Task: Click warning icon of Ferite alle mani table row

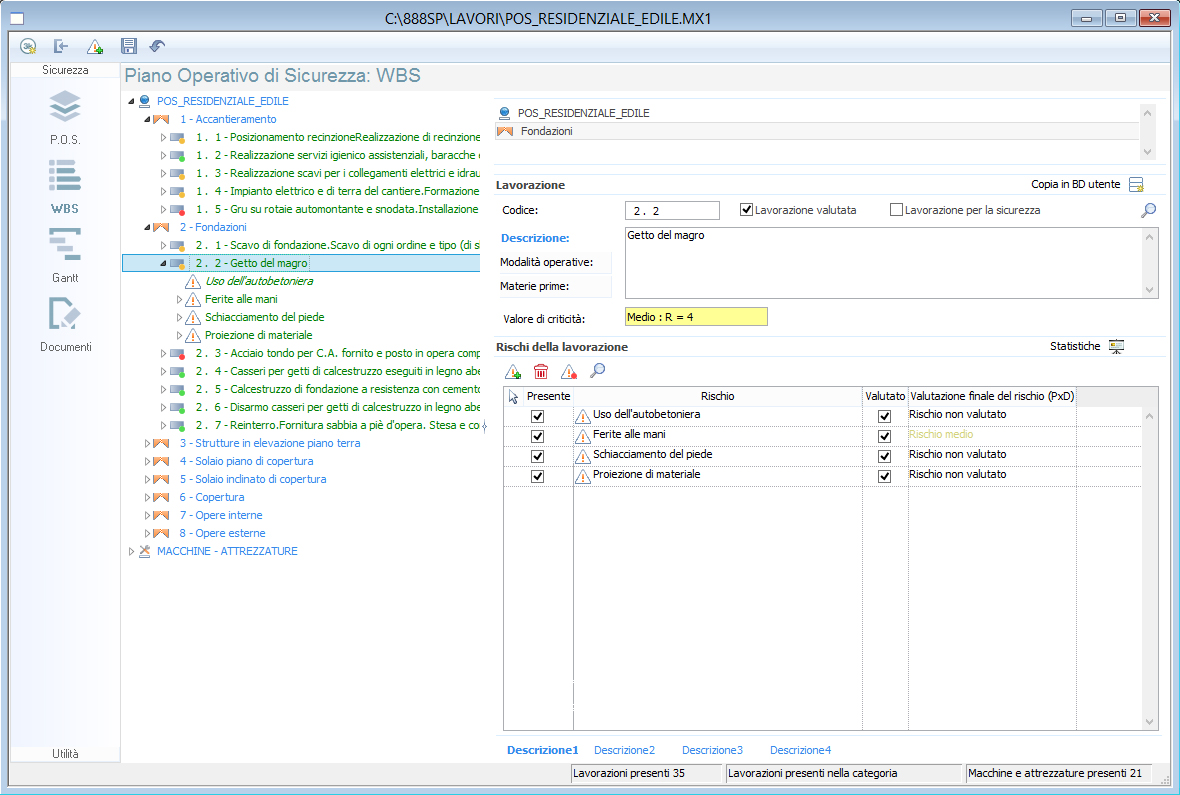Action: (582, 436)
